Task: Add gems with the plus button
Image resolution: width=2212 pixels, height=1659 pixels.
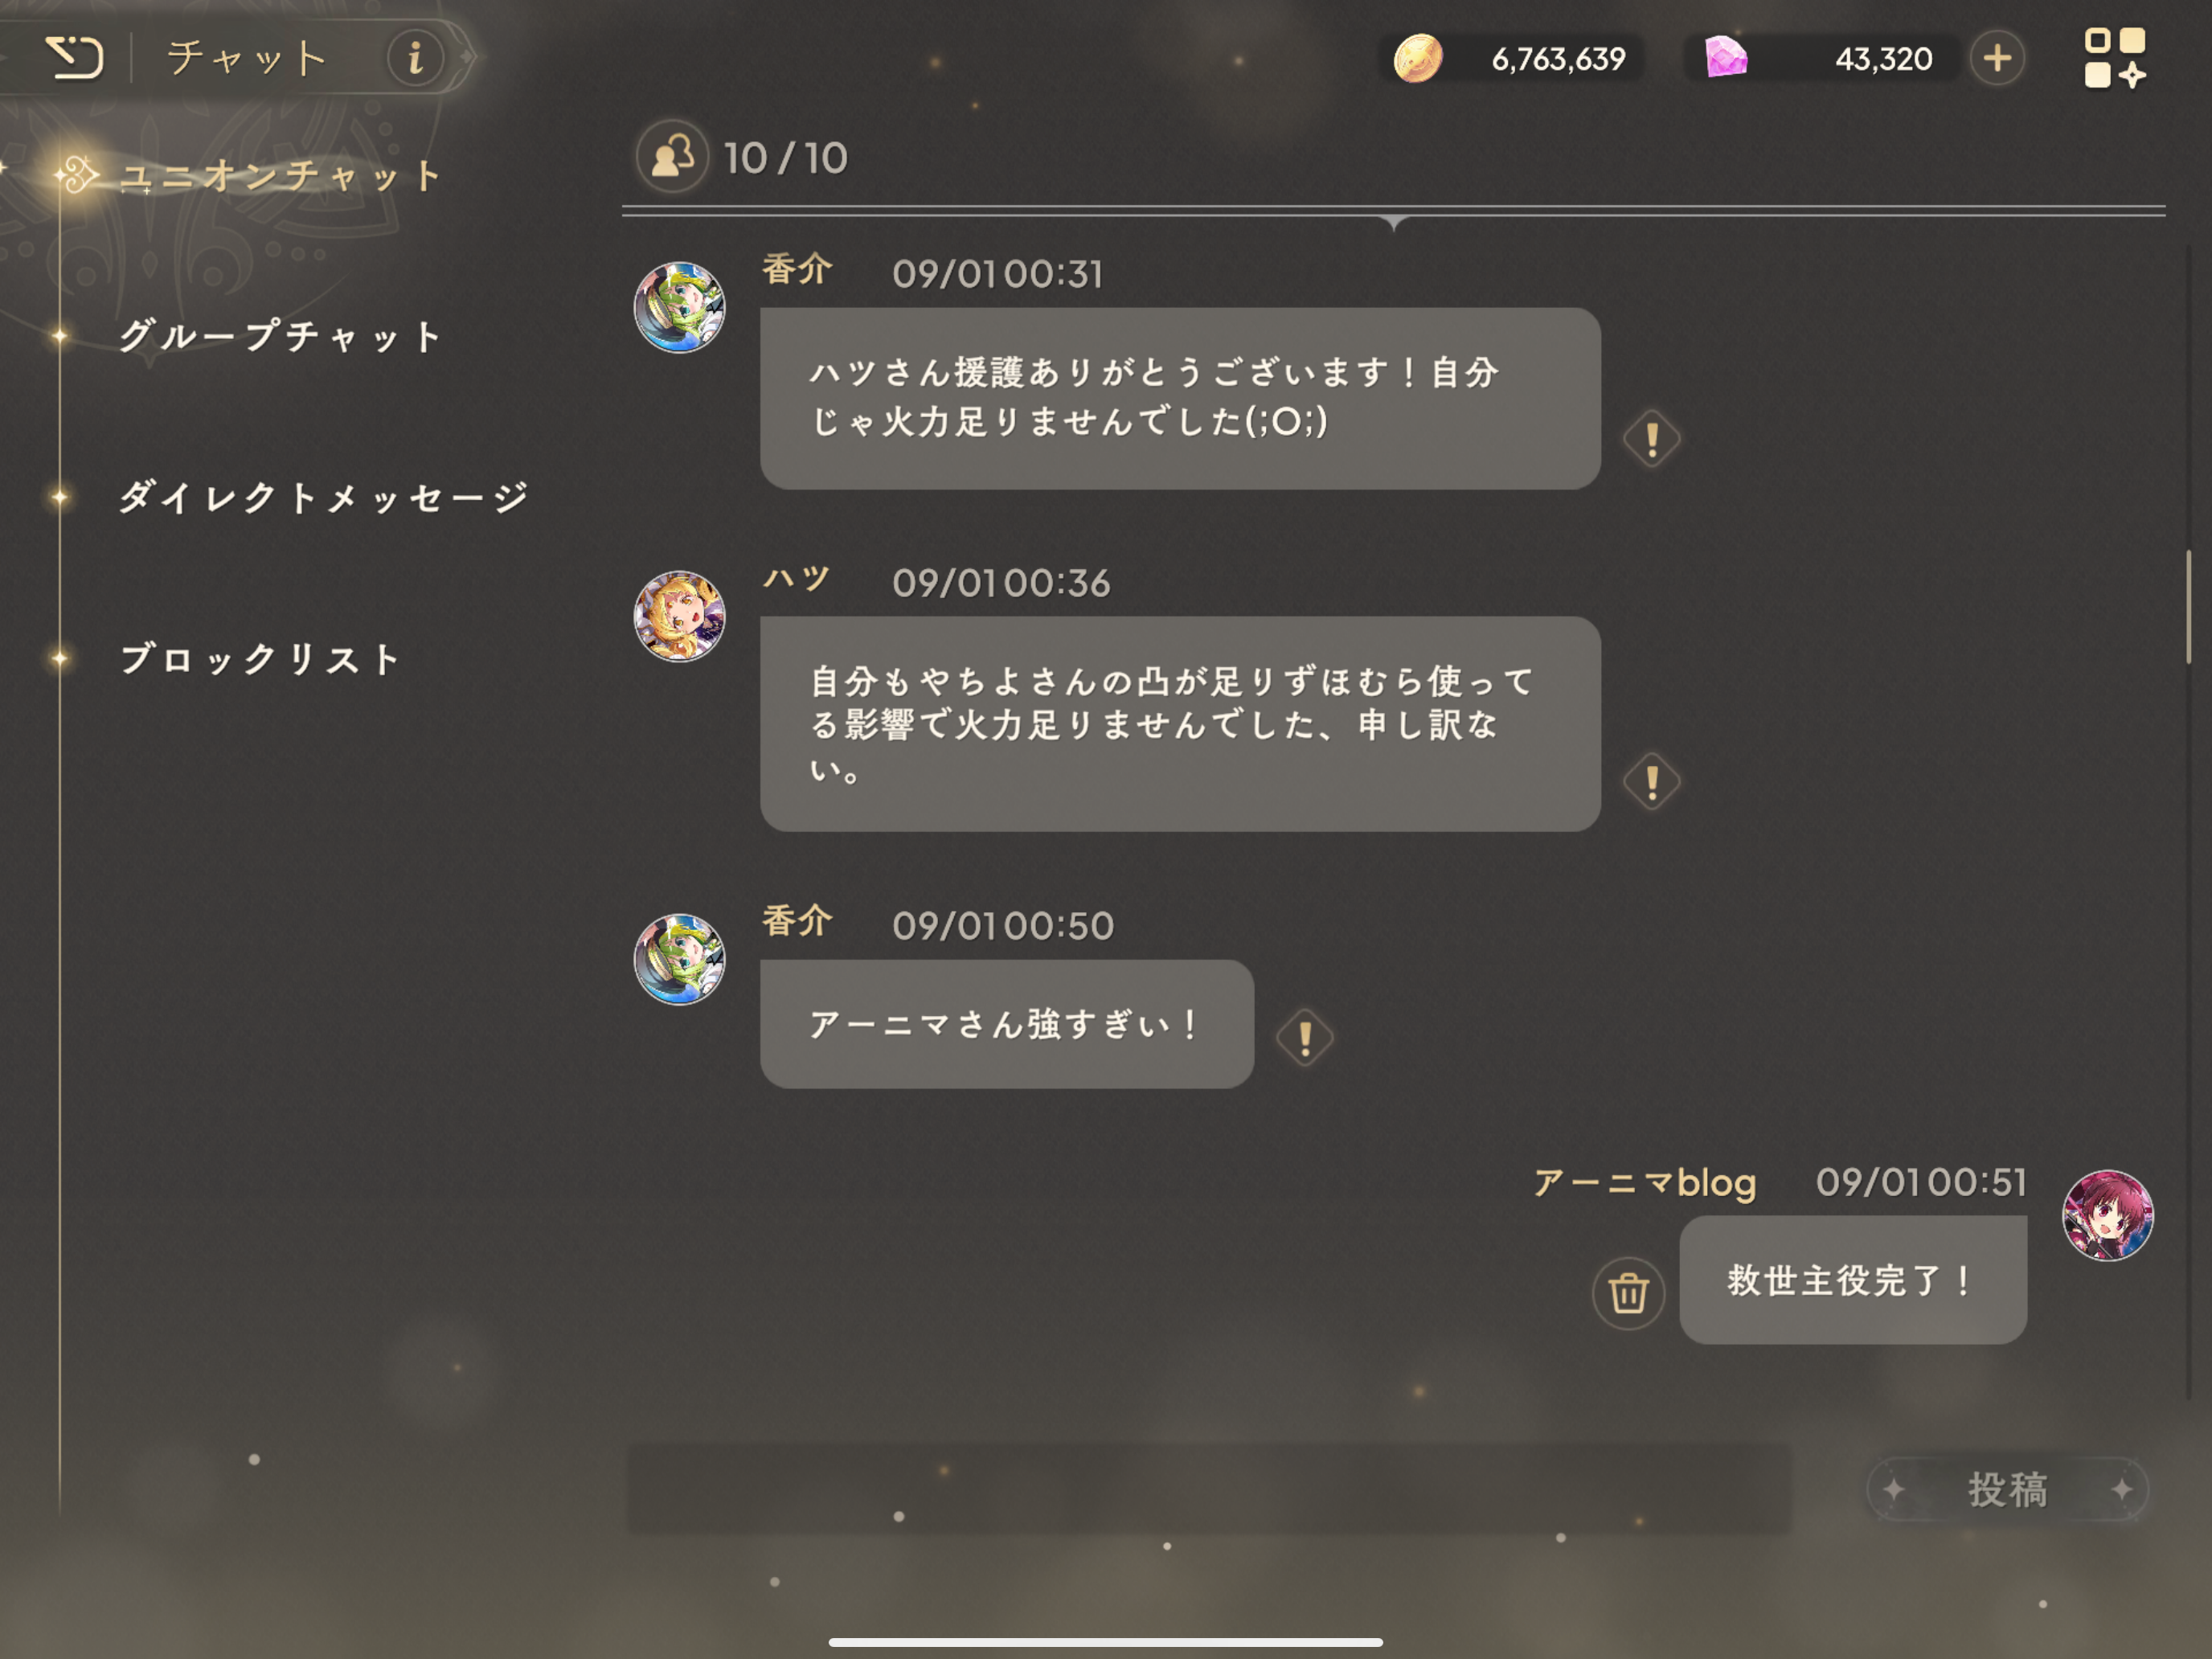Action: [1997, 58]
